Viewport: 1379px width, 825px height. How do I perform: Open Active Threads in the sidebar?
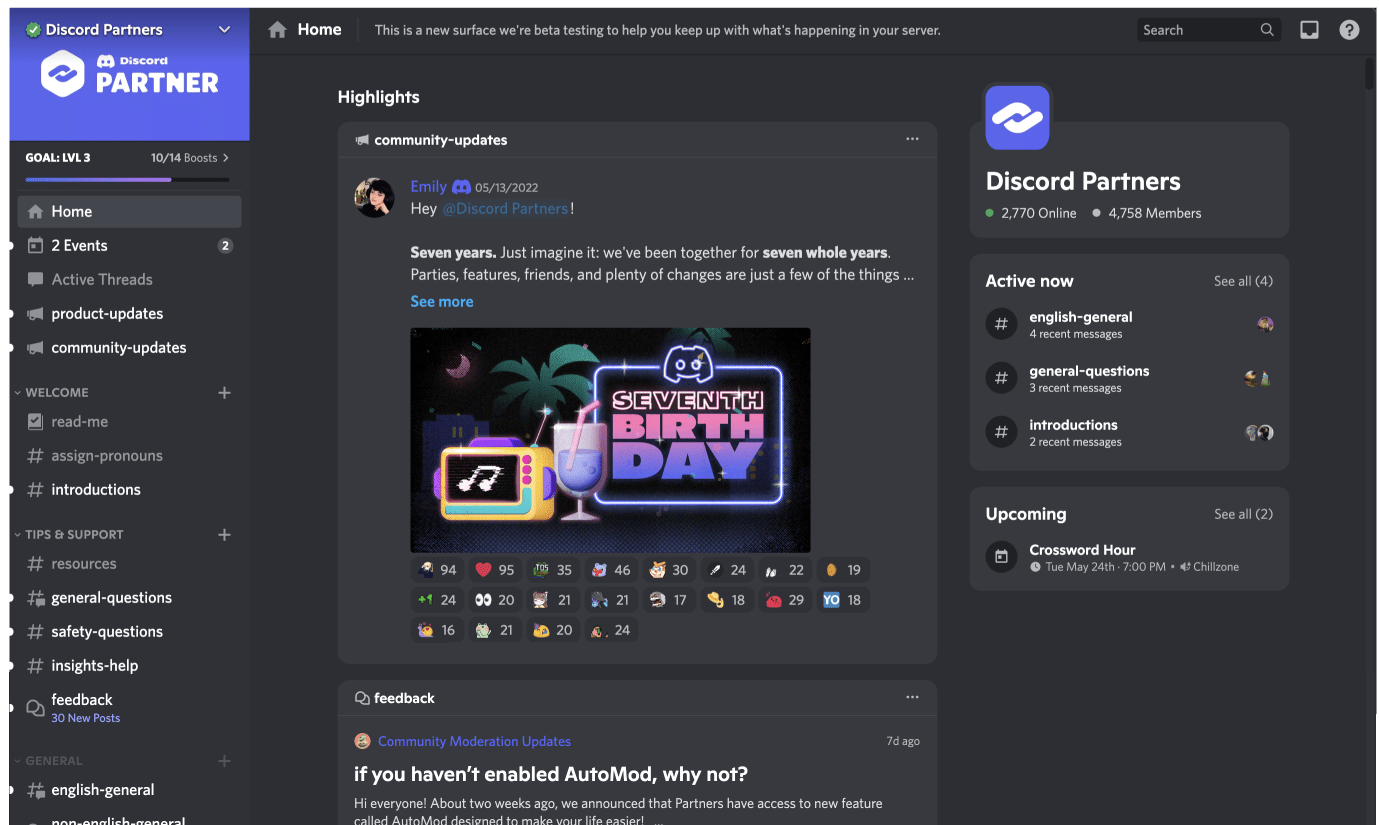tap(129, 280)
